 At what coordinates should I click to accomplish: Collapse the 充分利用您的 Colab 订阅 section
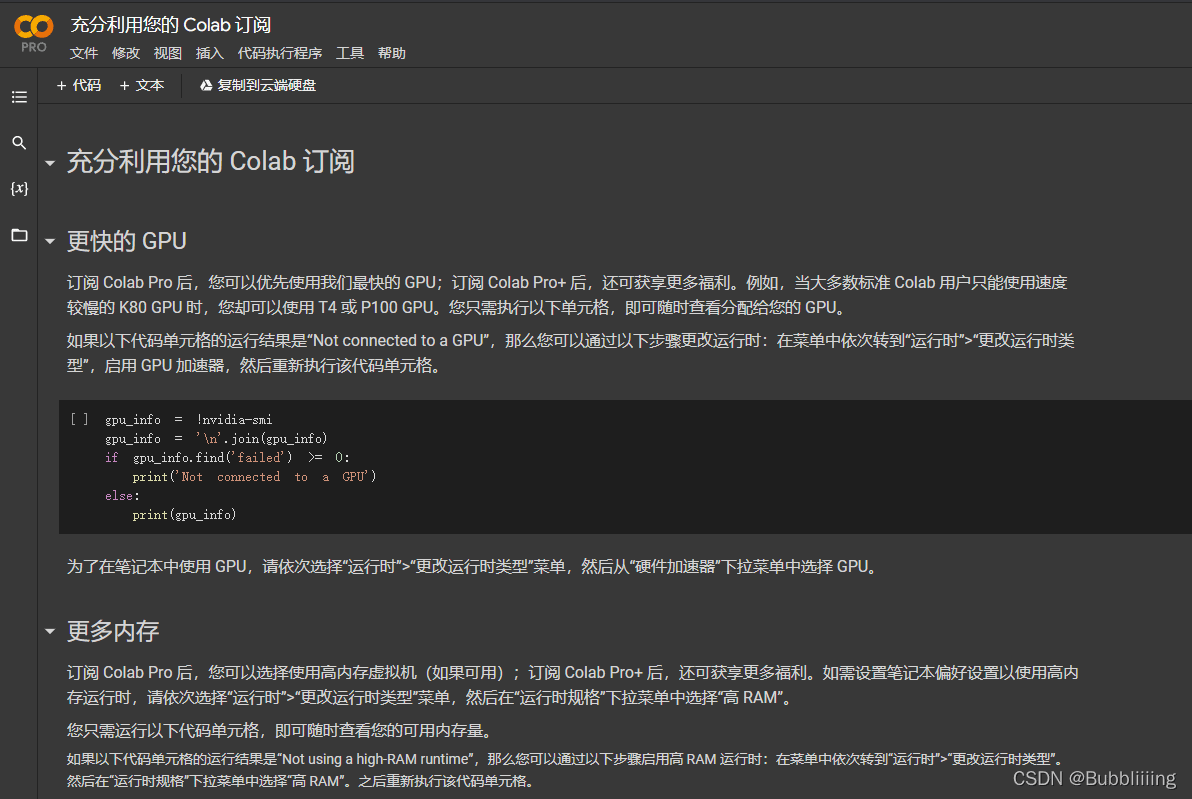tap(50, 163)
